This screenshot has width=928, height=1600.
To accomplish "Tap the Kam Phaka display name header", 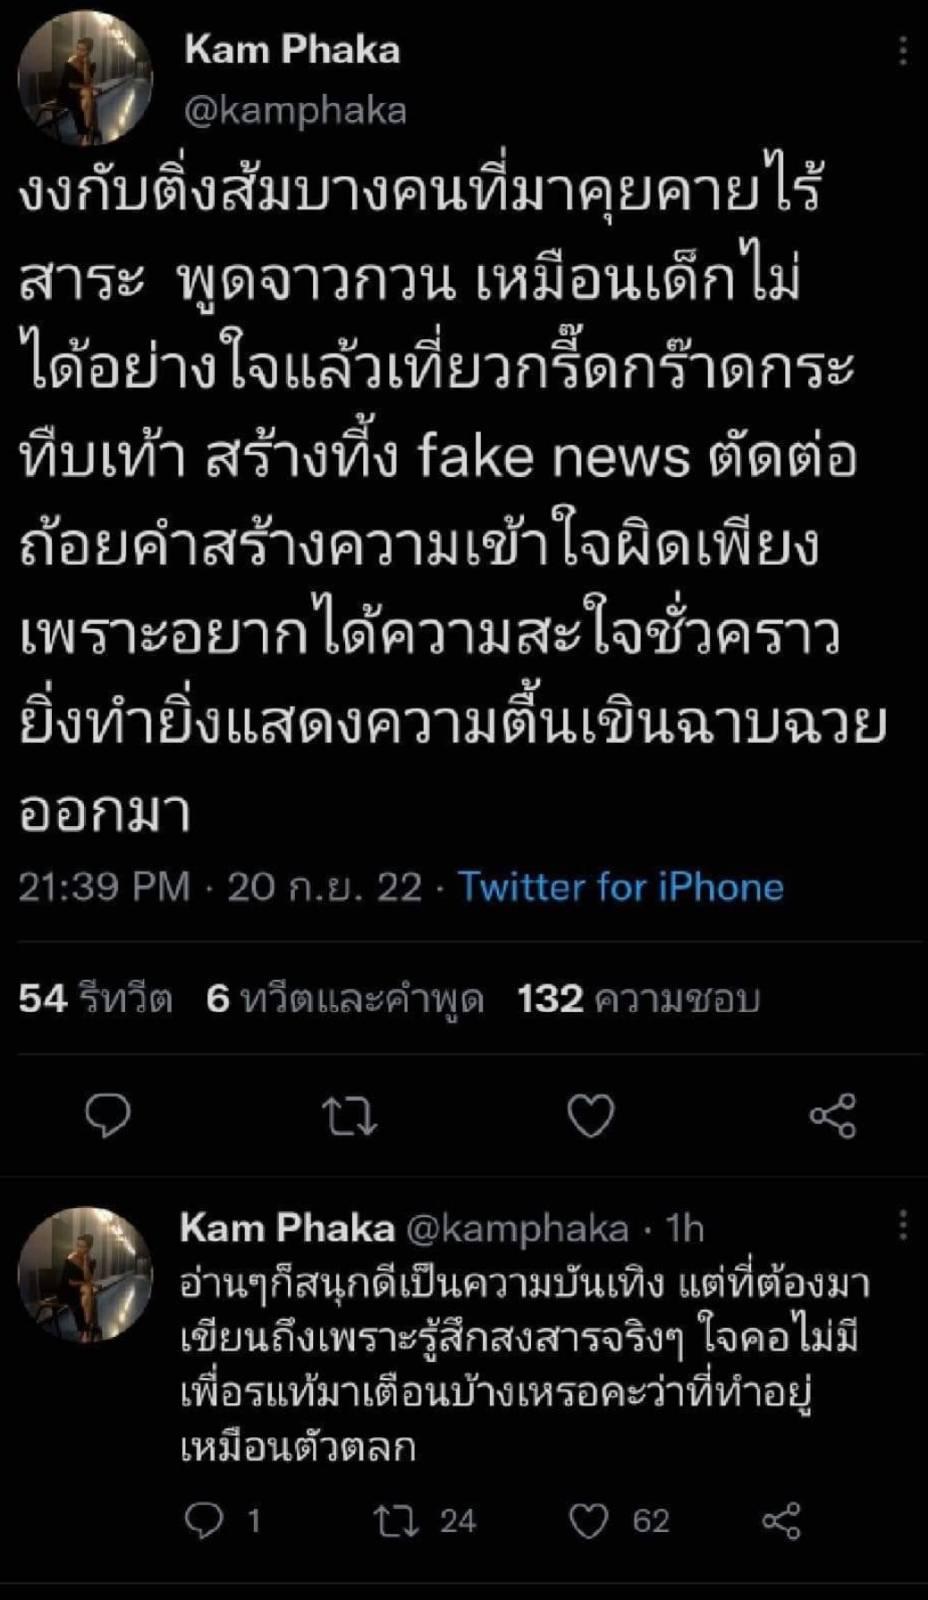I will point(291,50).
